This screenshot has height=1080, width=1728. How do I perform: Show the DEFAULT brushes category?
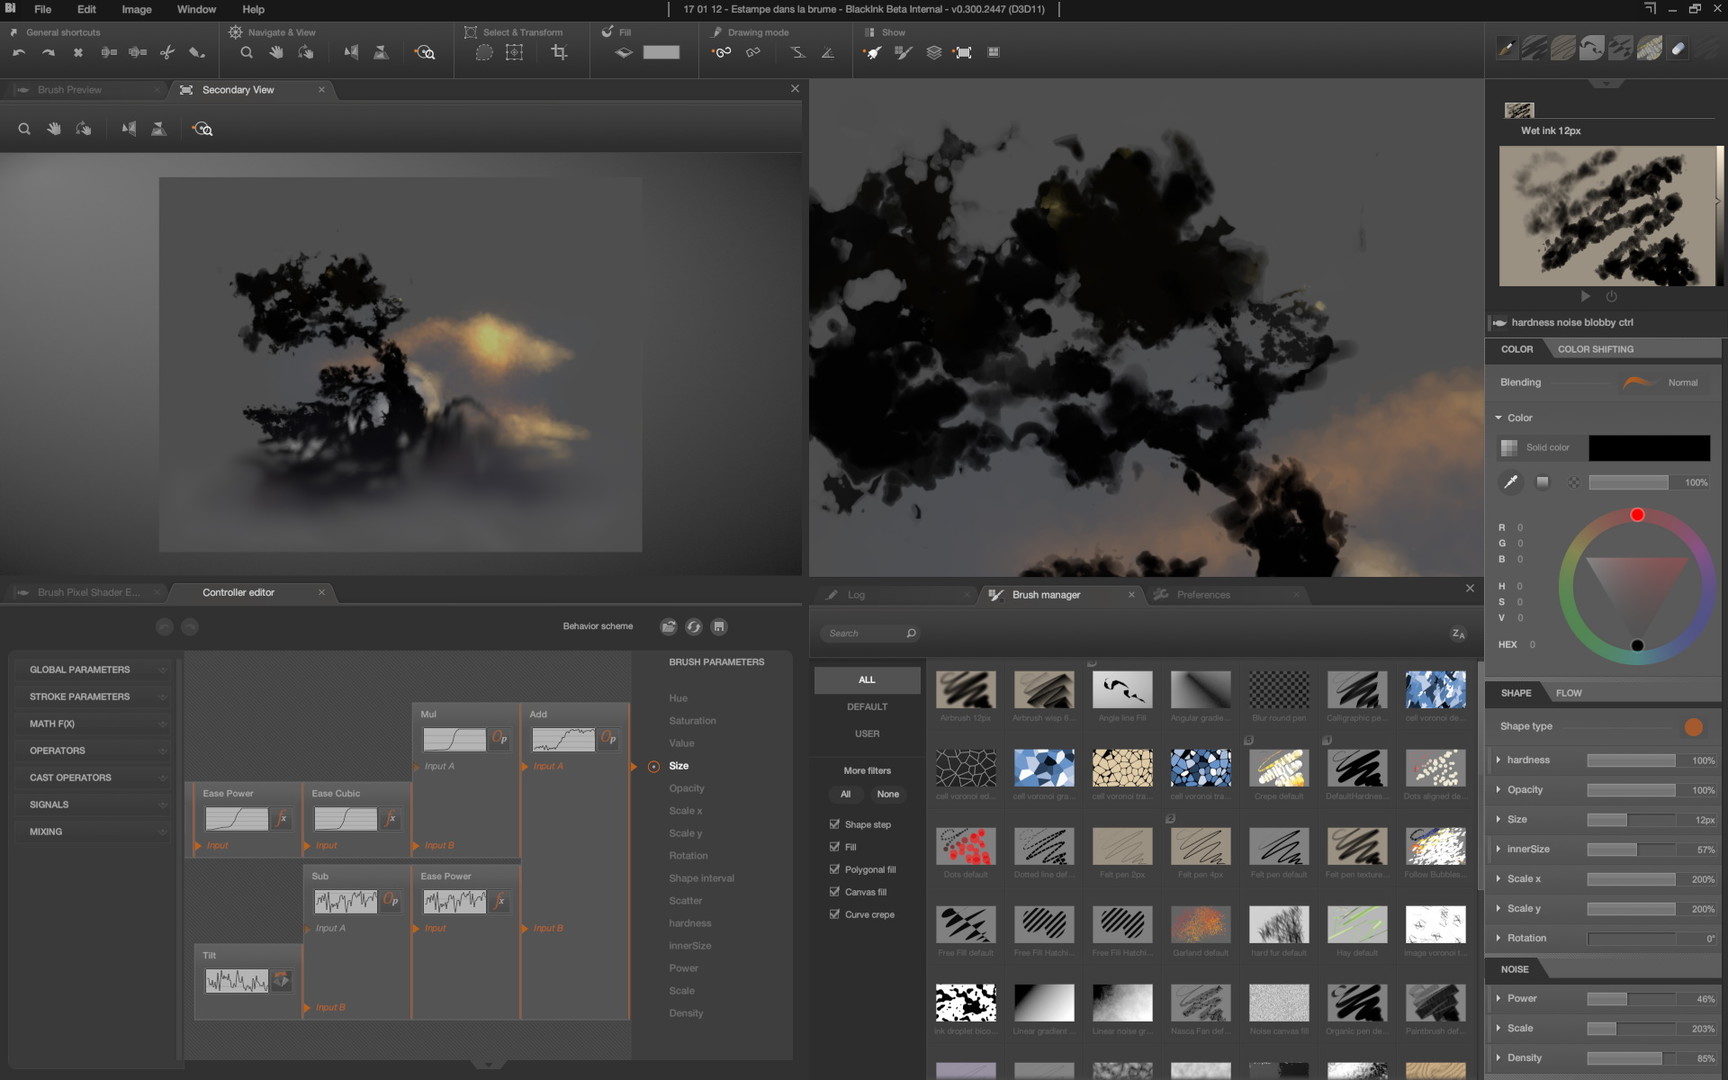coord(866,707)
